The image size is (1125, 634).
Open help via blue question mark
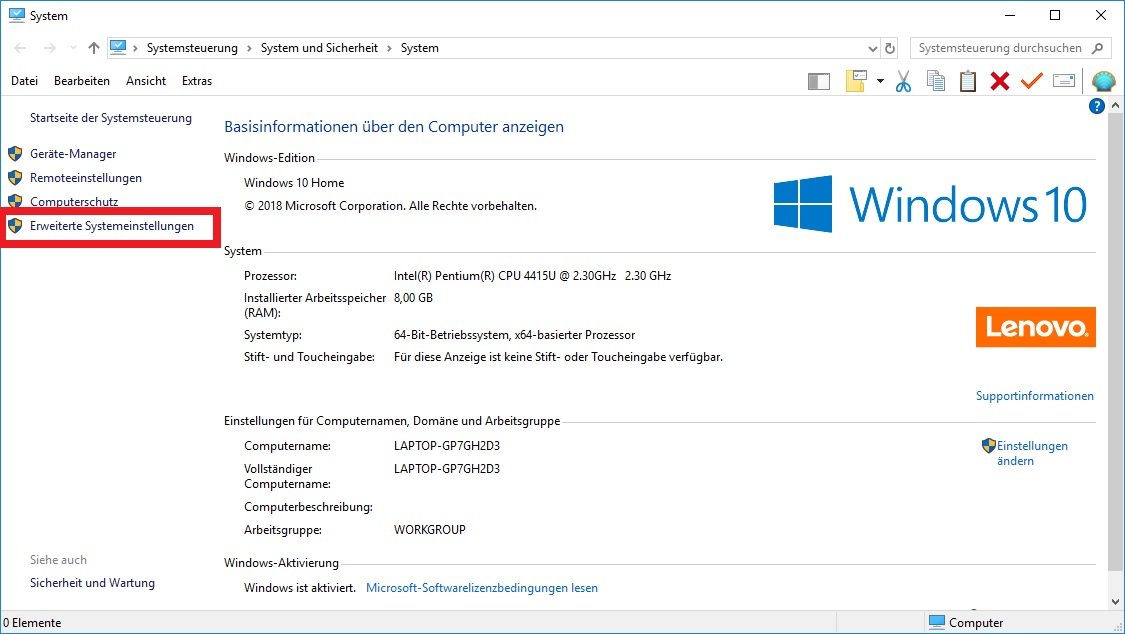click(x=1096, y=106)
